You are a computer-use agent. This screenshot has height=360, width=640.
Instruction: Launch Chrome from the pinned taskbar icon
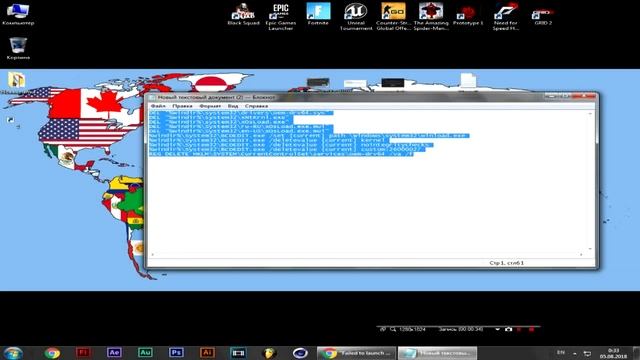pos(52,353)
